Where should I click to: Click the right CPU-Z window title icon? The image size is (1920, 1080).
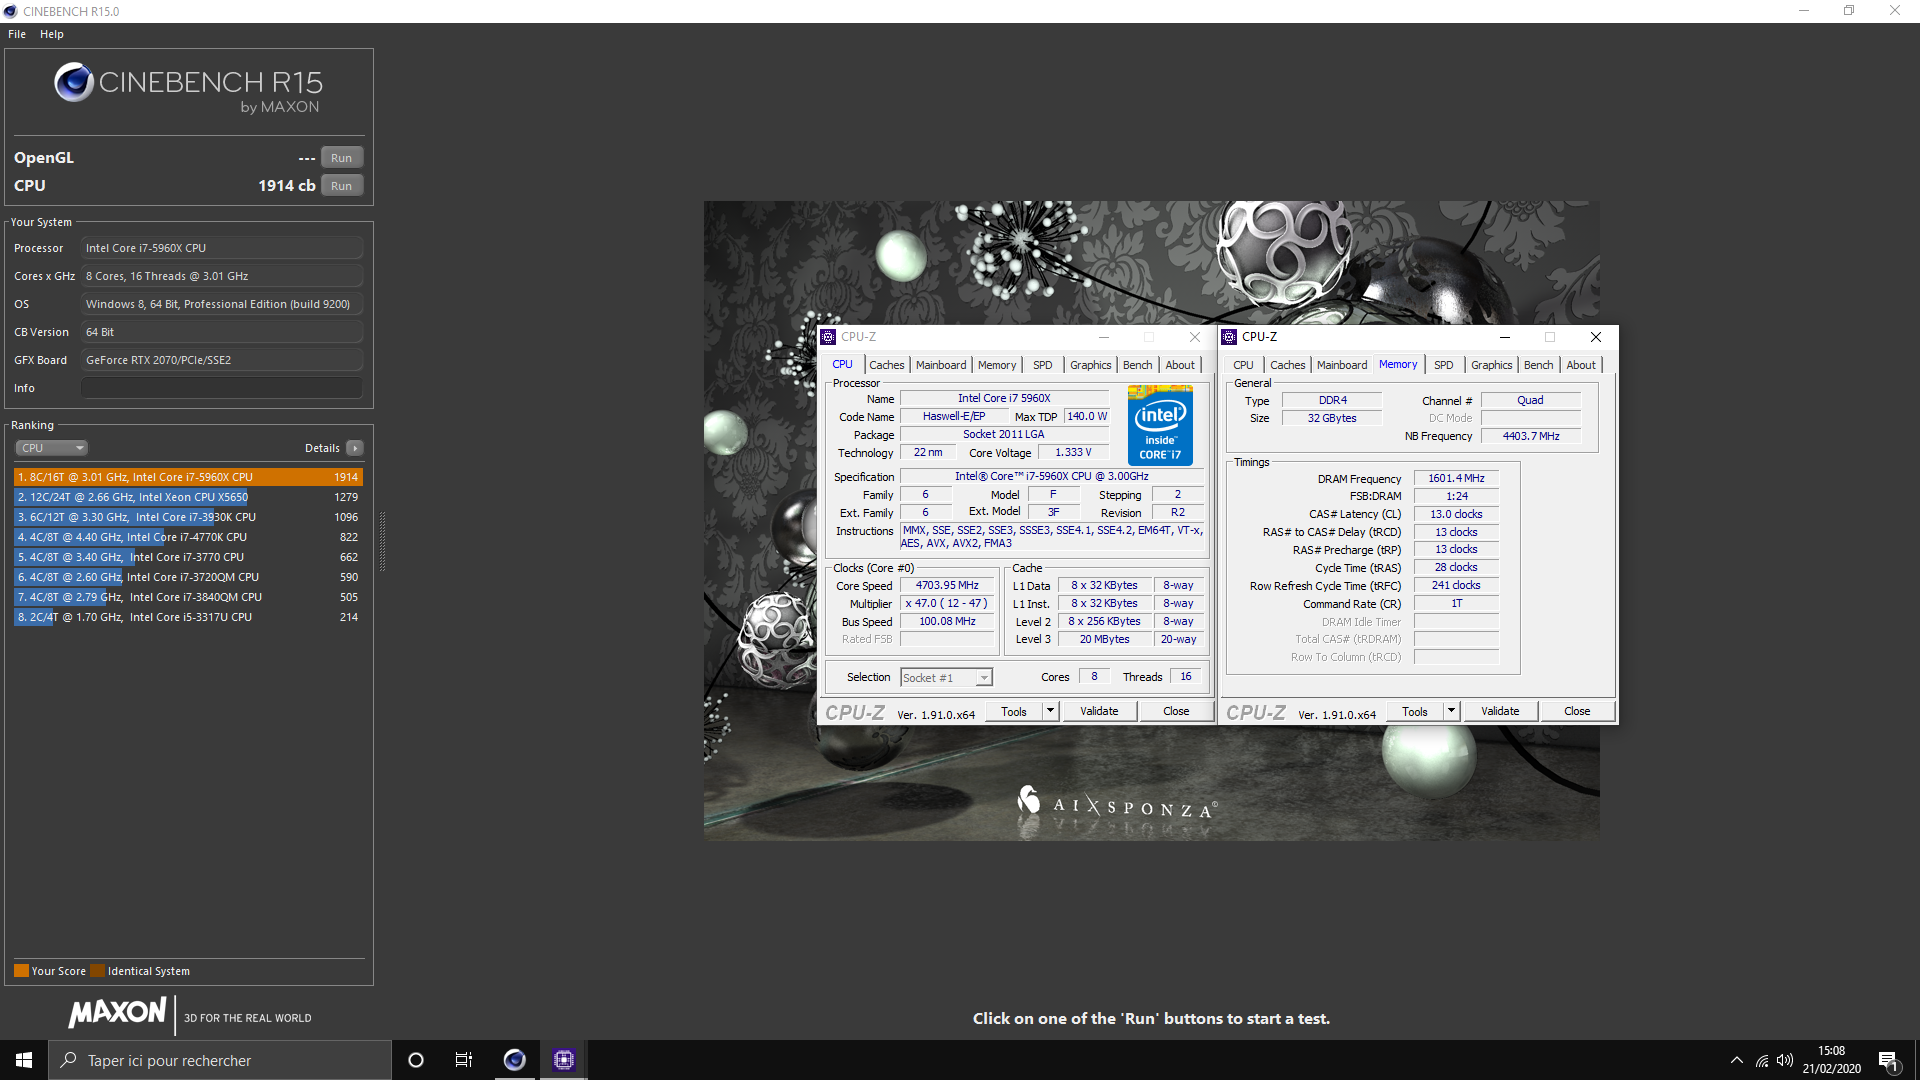pos(1229,337)
